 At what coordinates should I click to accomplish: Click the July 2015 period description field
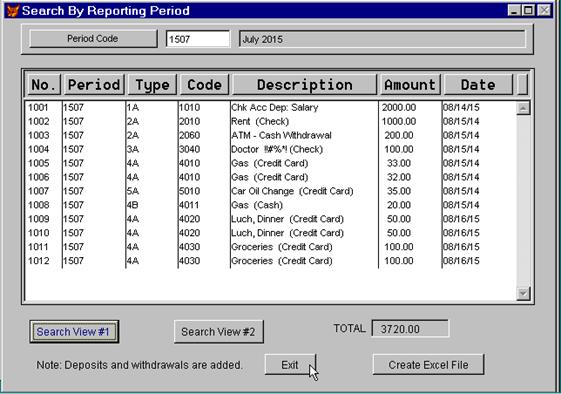(x=382, y=39)
